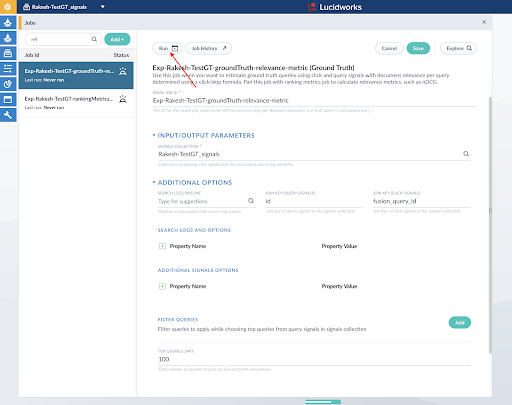
Task: Click the Lucidworks logo
Action: [x=334, y=7]
